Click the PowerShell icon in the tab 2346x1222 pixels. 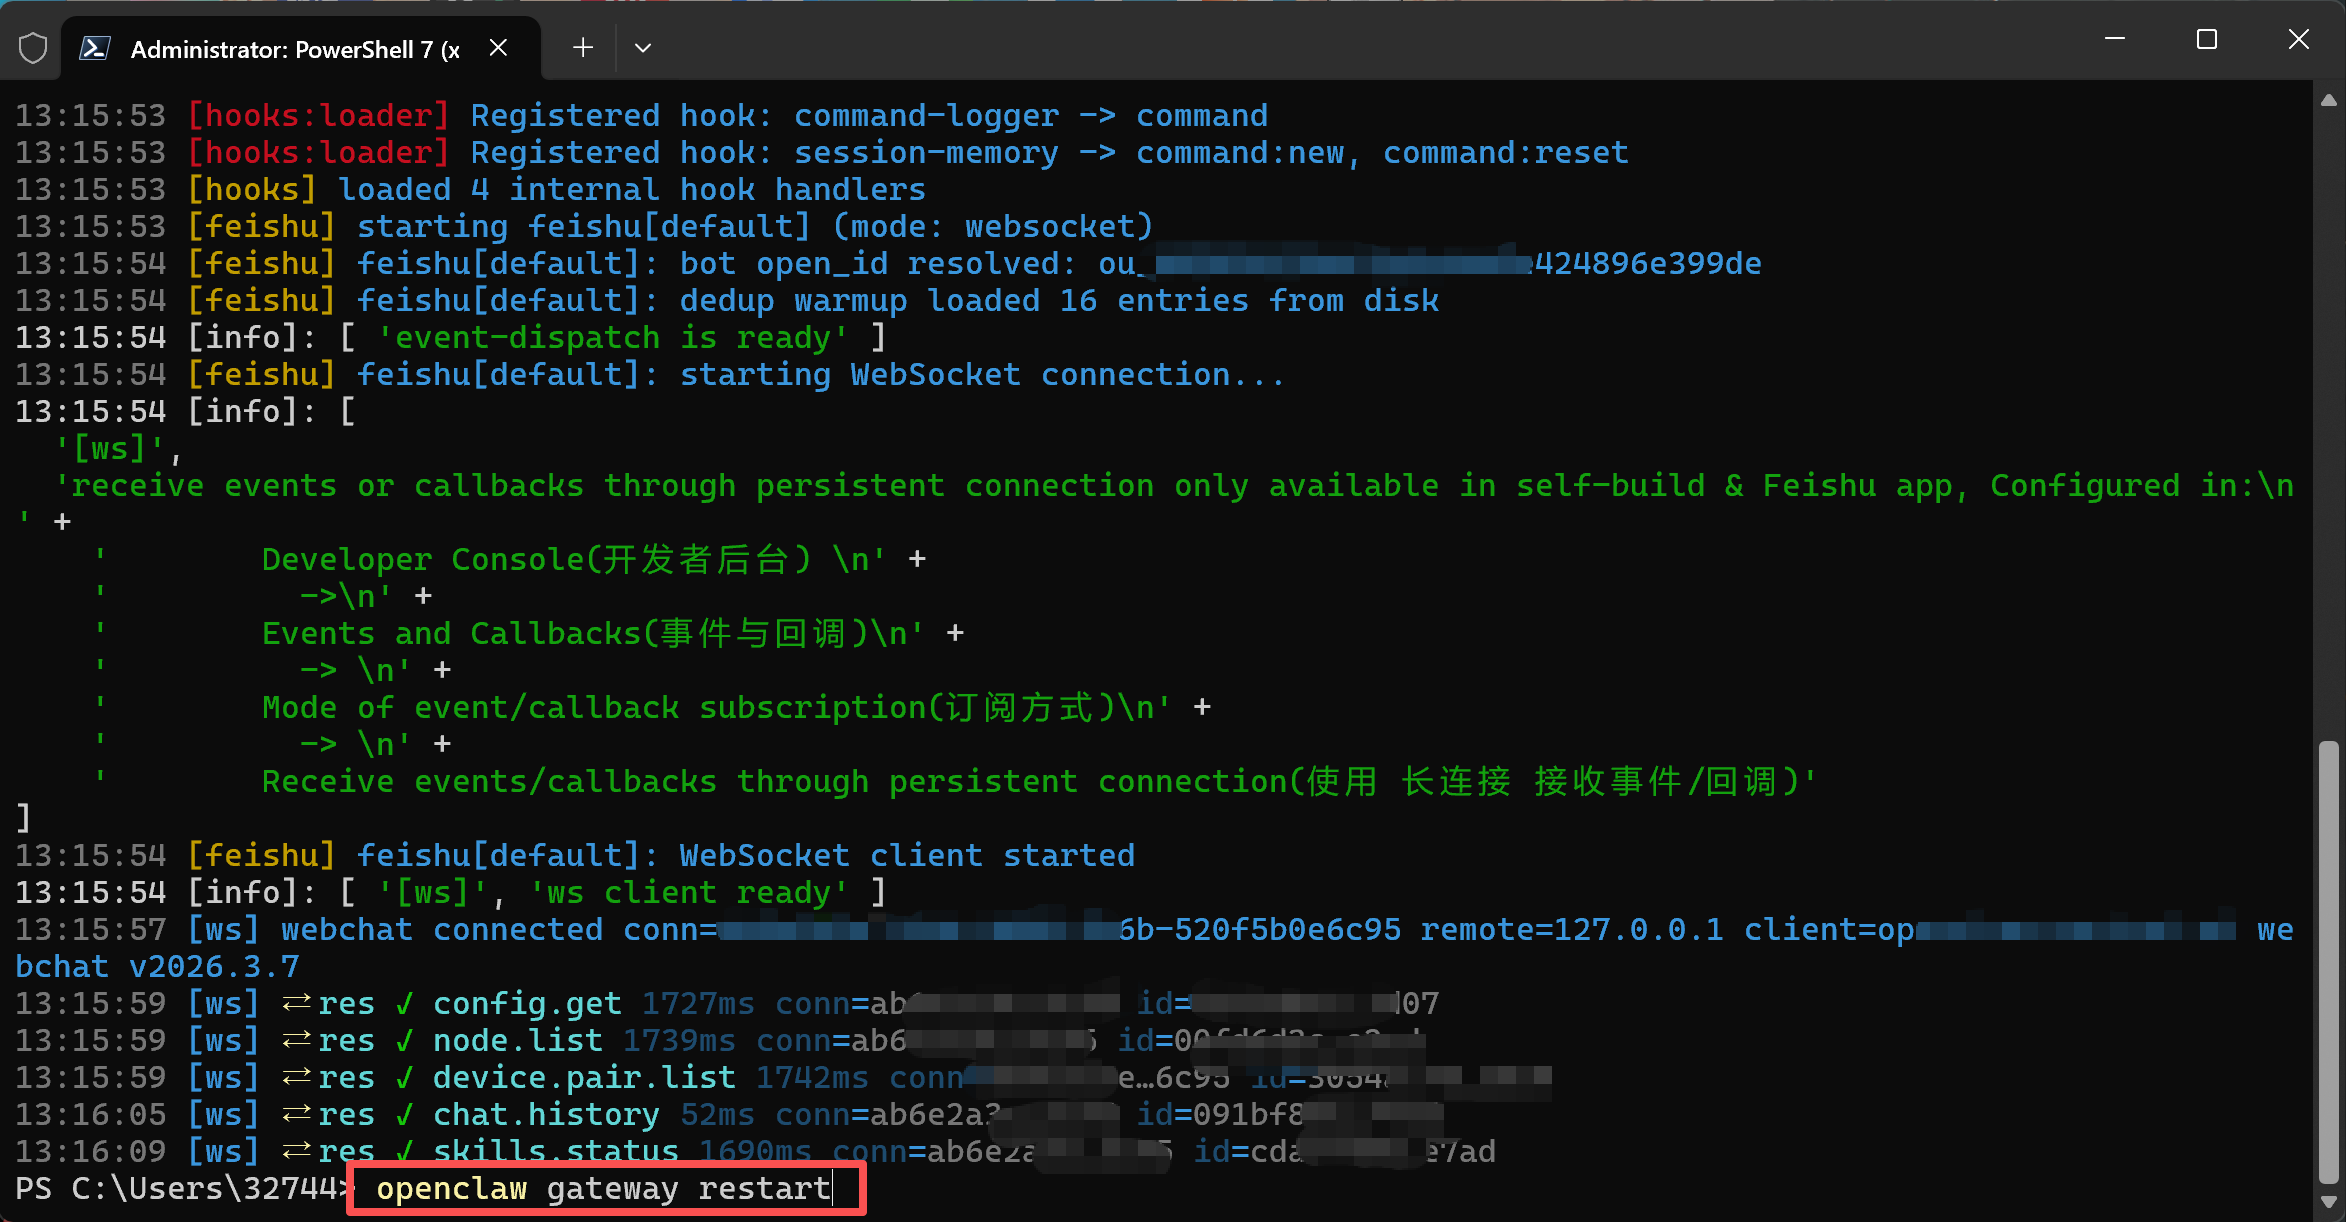95,48
